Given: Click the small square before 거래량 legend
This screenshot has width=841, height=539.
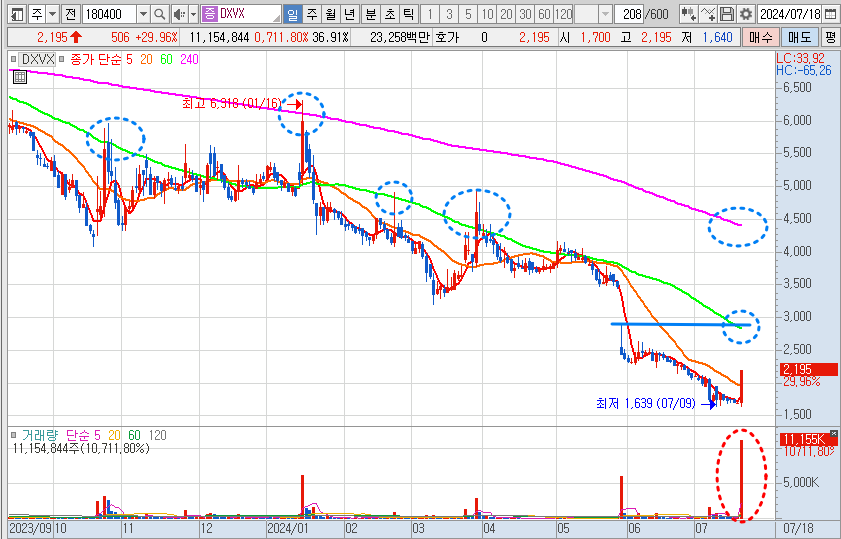Looking at the screenshot, I should [x=13, y=435].
